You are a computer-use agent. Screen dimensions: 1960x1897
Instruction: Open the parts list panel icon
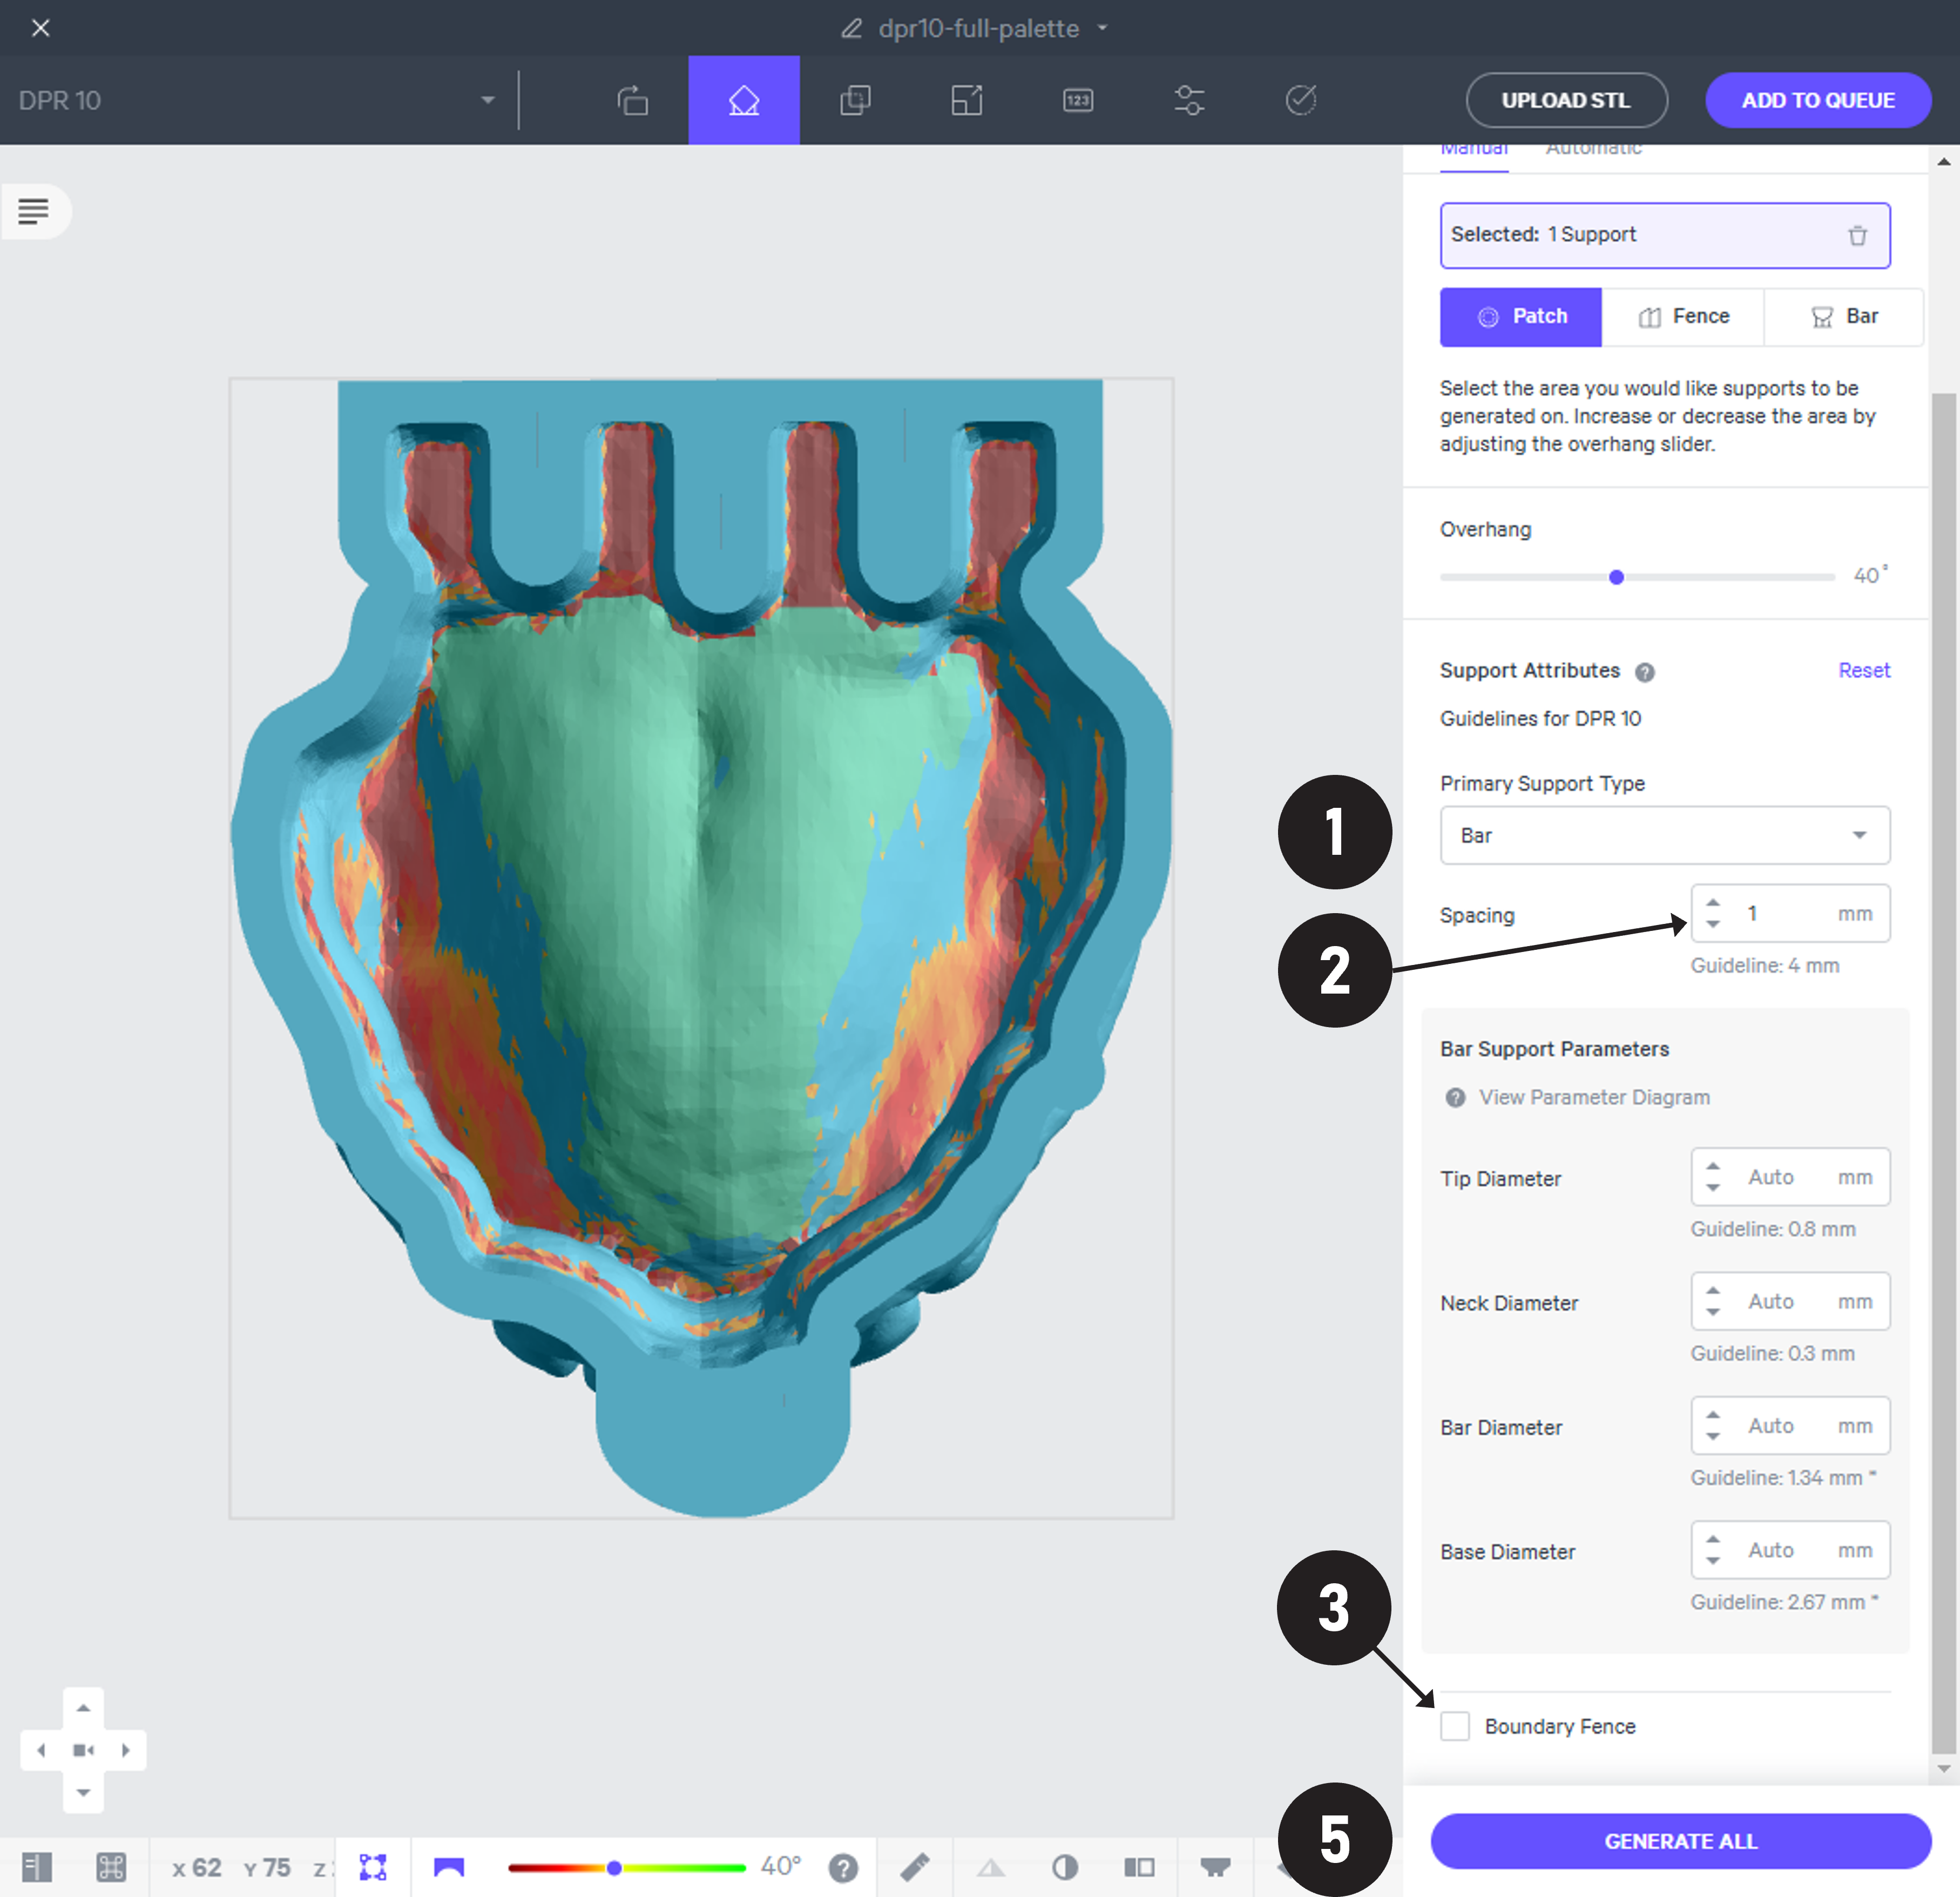coord(34,211)
